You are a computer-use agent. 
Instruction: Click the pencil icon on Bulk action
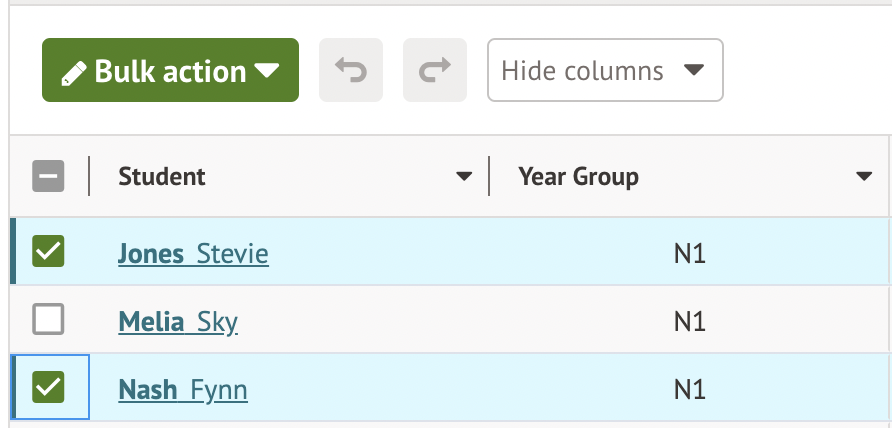(x=73, y=73)
